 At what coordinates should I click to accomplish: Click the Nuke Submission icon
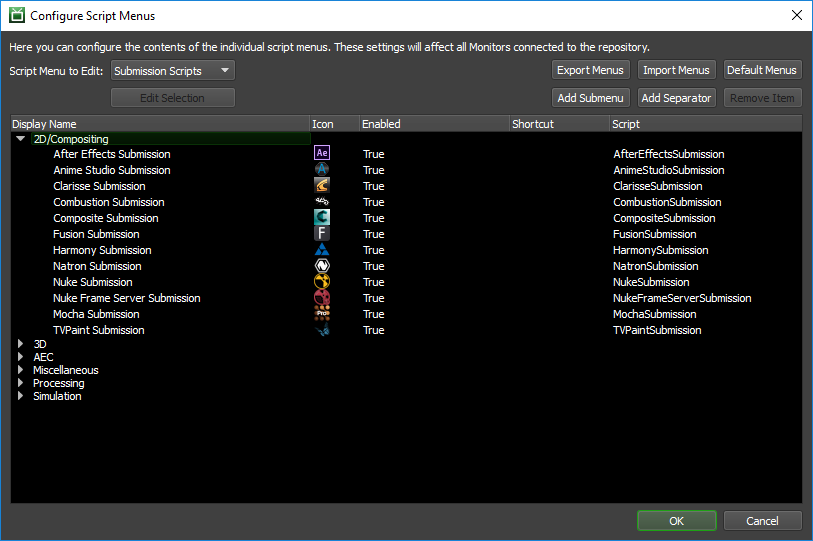(x=322, y=282)
